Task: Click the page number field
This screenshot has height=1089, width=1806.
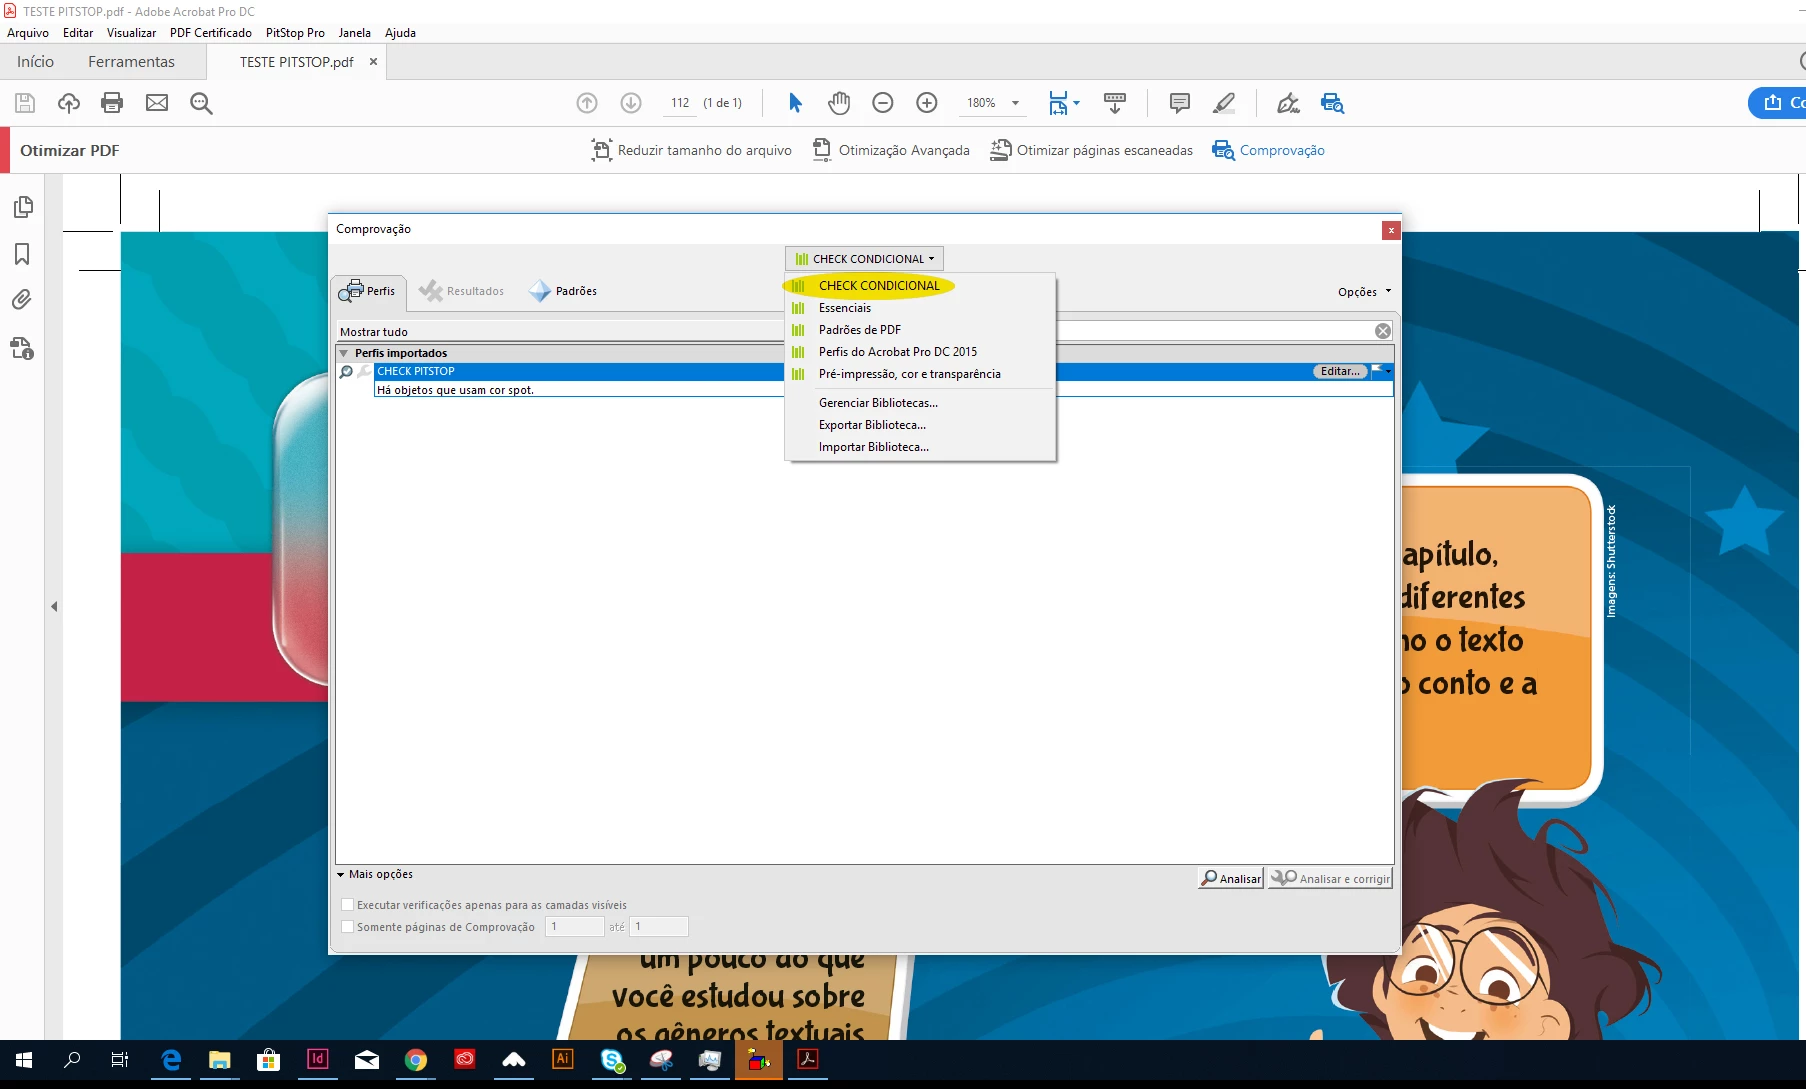Action: point(680,103)
